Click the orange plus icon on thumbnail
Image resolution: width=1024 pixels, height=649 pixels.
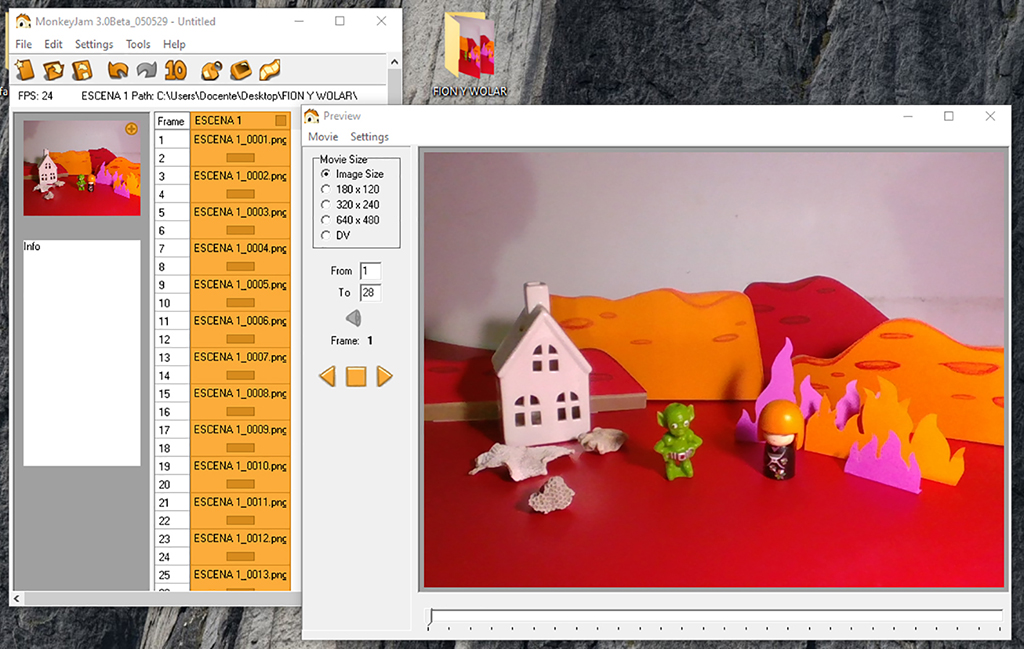click(x=131, y=129)
